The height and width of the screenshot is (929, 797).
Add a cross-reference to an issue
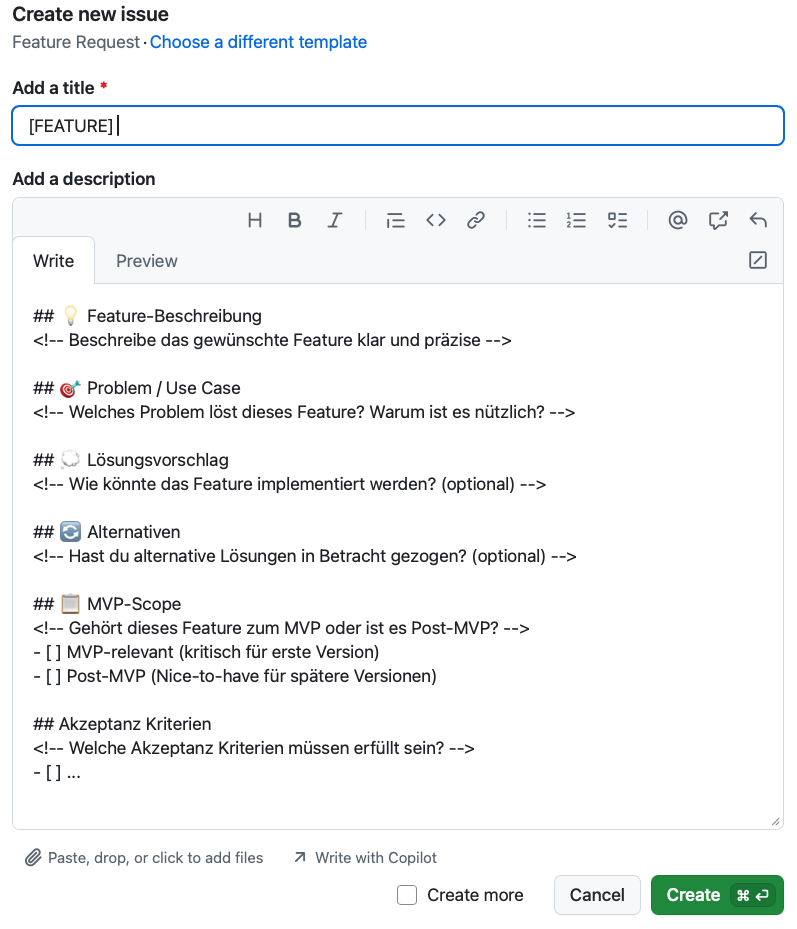[718, 220]
